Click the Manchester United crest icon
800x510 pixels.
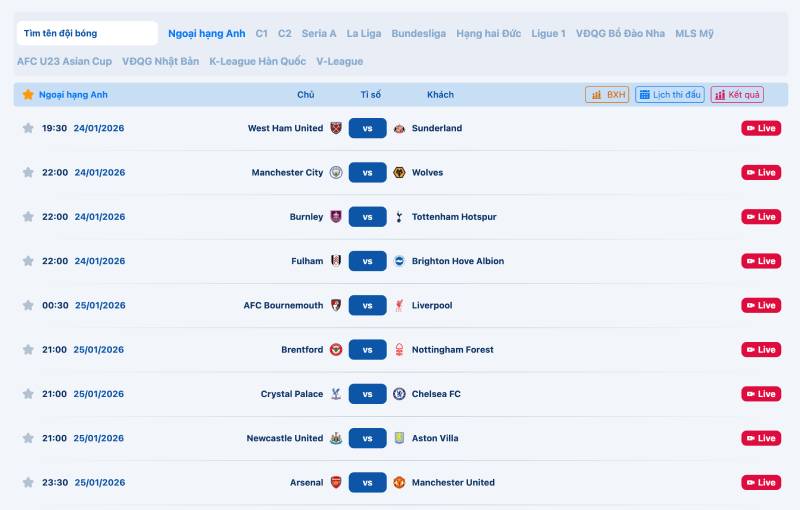pos(399,482)
